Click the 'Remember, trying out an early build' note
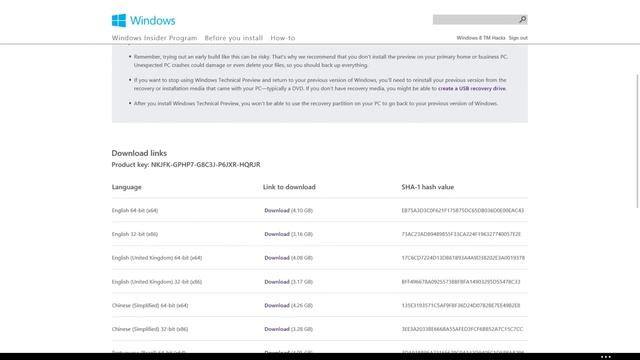 (x=321, y=61)
